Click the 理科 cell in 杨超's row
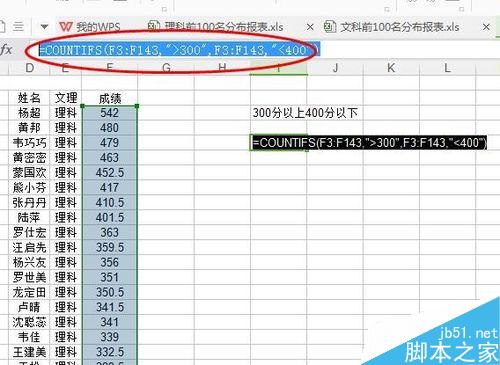The height and width of the screenshot is (365, 500). pos(66,113)
